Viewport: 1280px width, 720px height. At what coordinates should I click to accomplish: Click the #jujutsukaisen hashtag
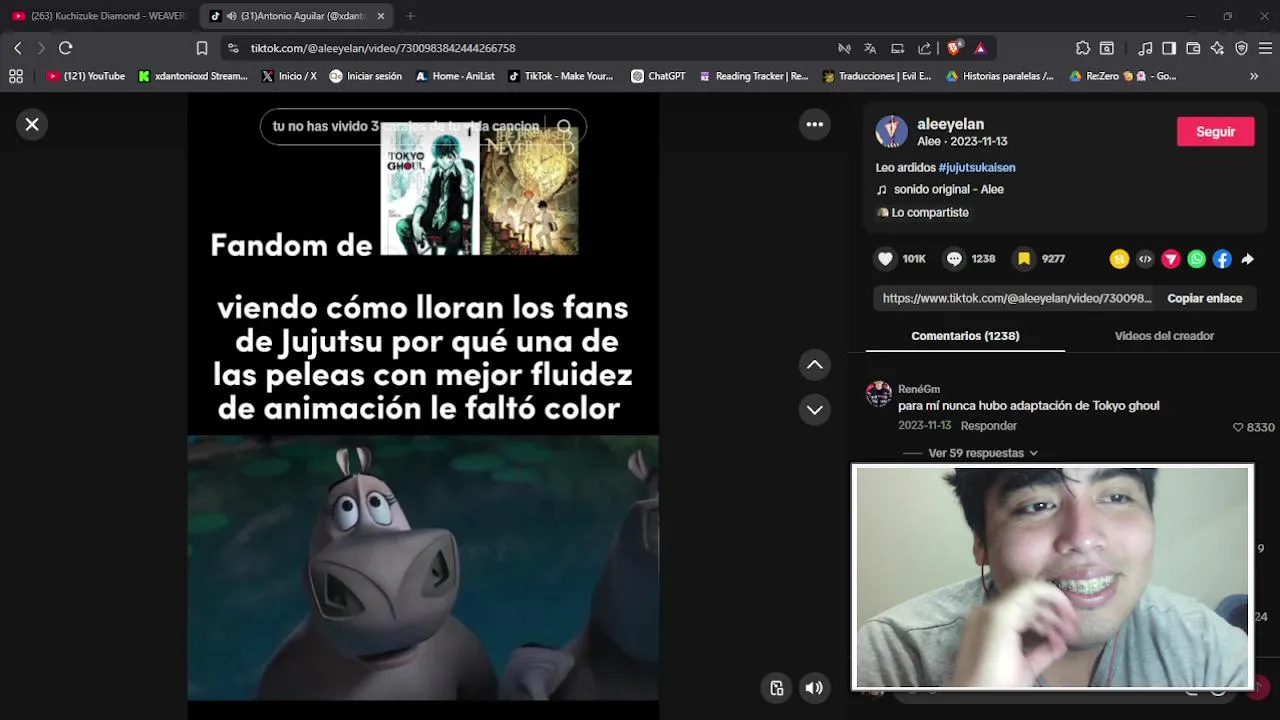[x=977, y=168]
